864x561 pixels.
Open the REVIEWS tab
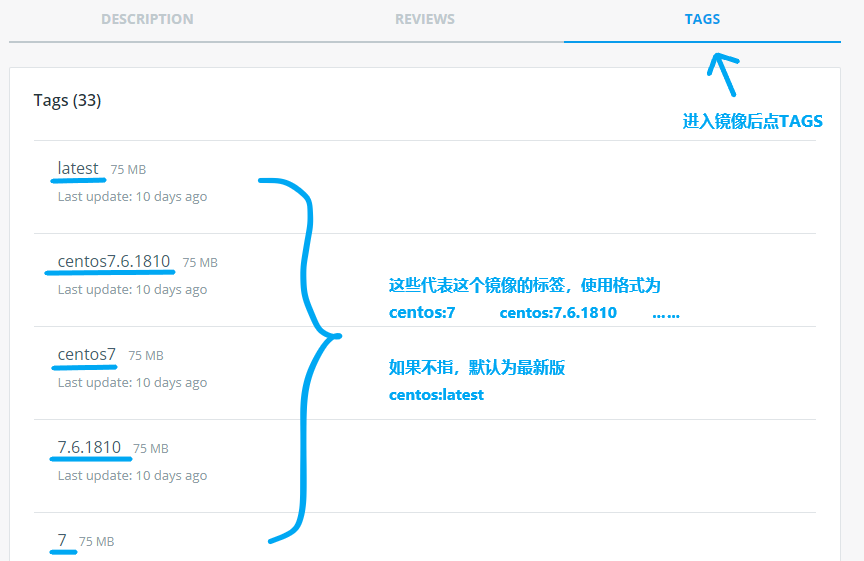425,19
